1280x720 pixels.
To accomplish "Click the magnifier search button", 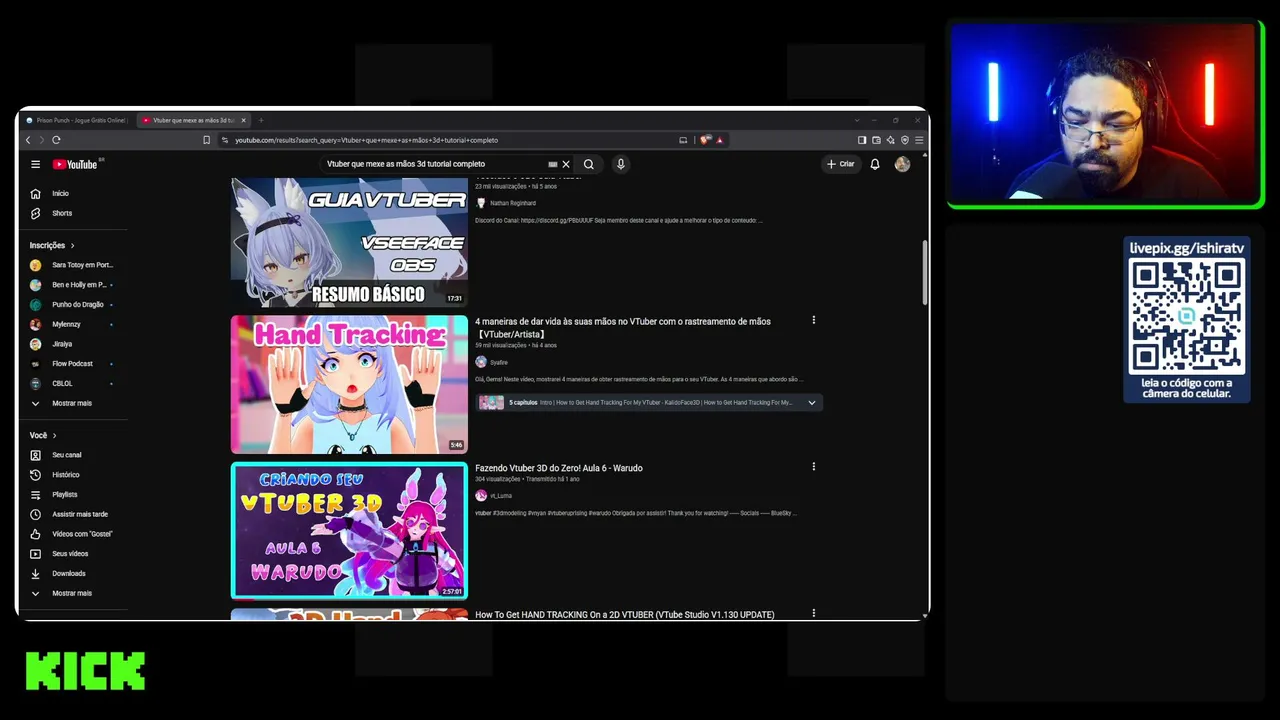I will tap(589, 164).
